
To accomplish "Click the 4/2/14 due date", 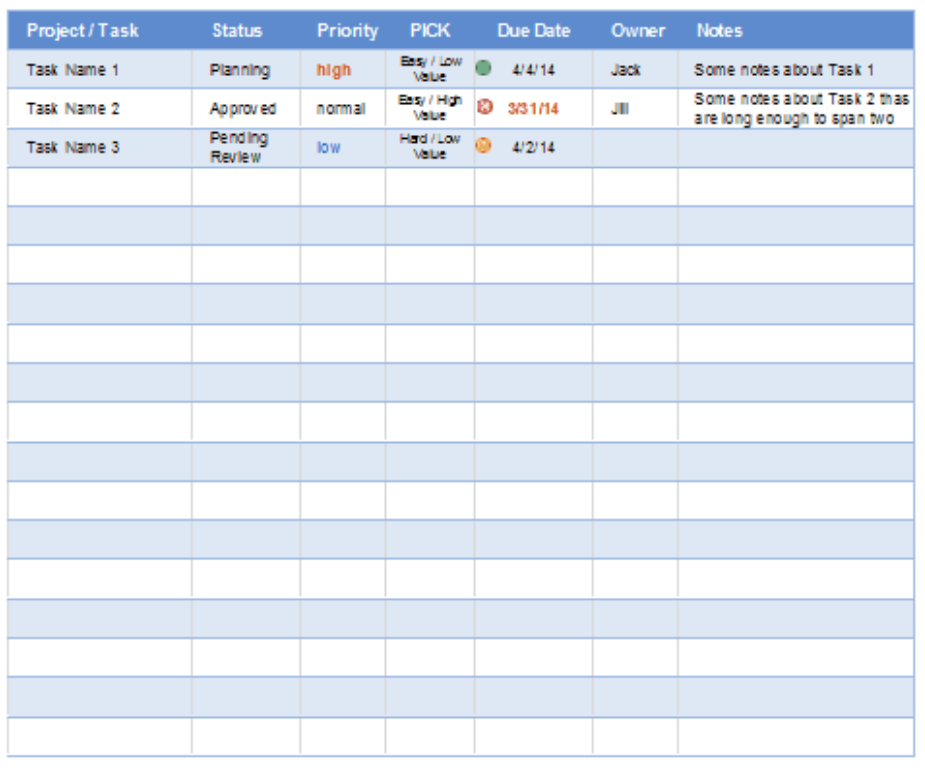I will (x=533, y=148).
